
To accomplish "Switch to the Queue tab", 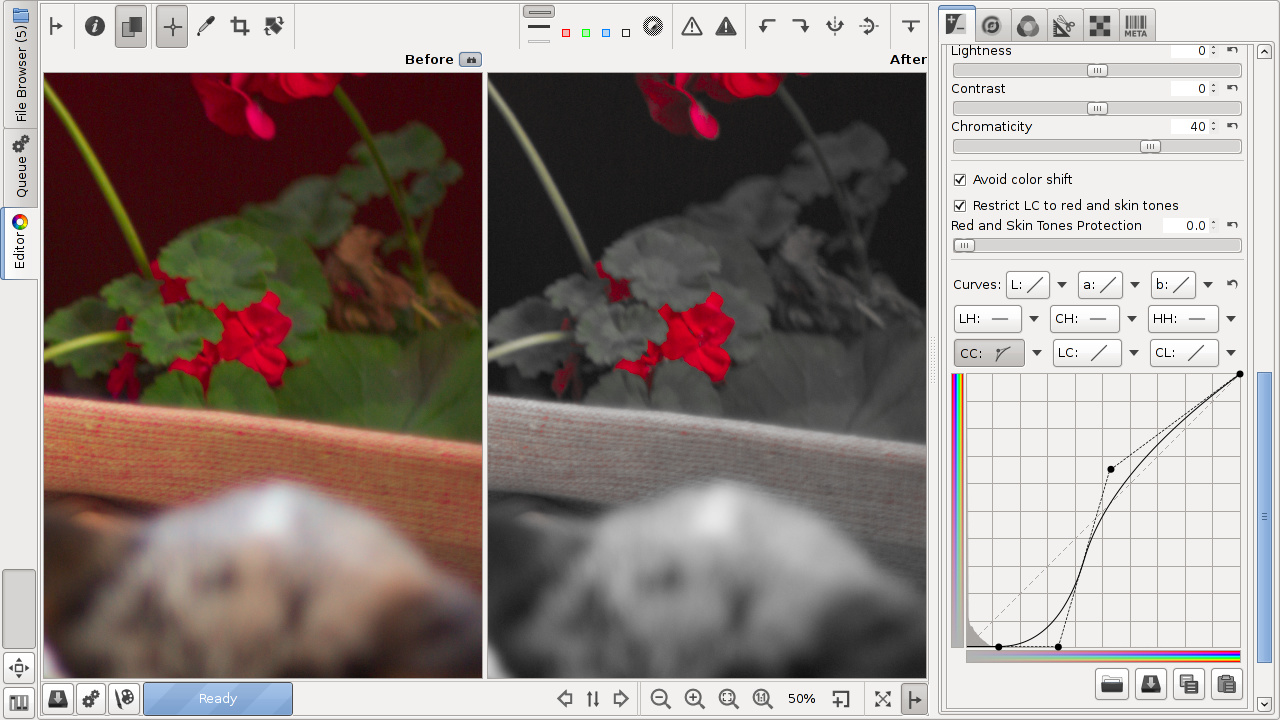I will tap(20, 167).
